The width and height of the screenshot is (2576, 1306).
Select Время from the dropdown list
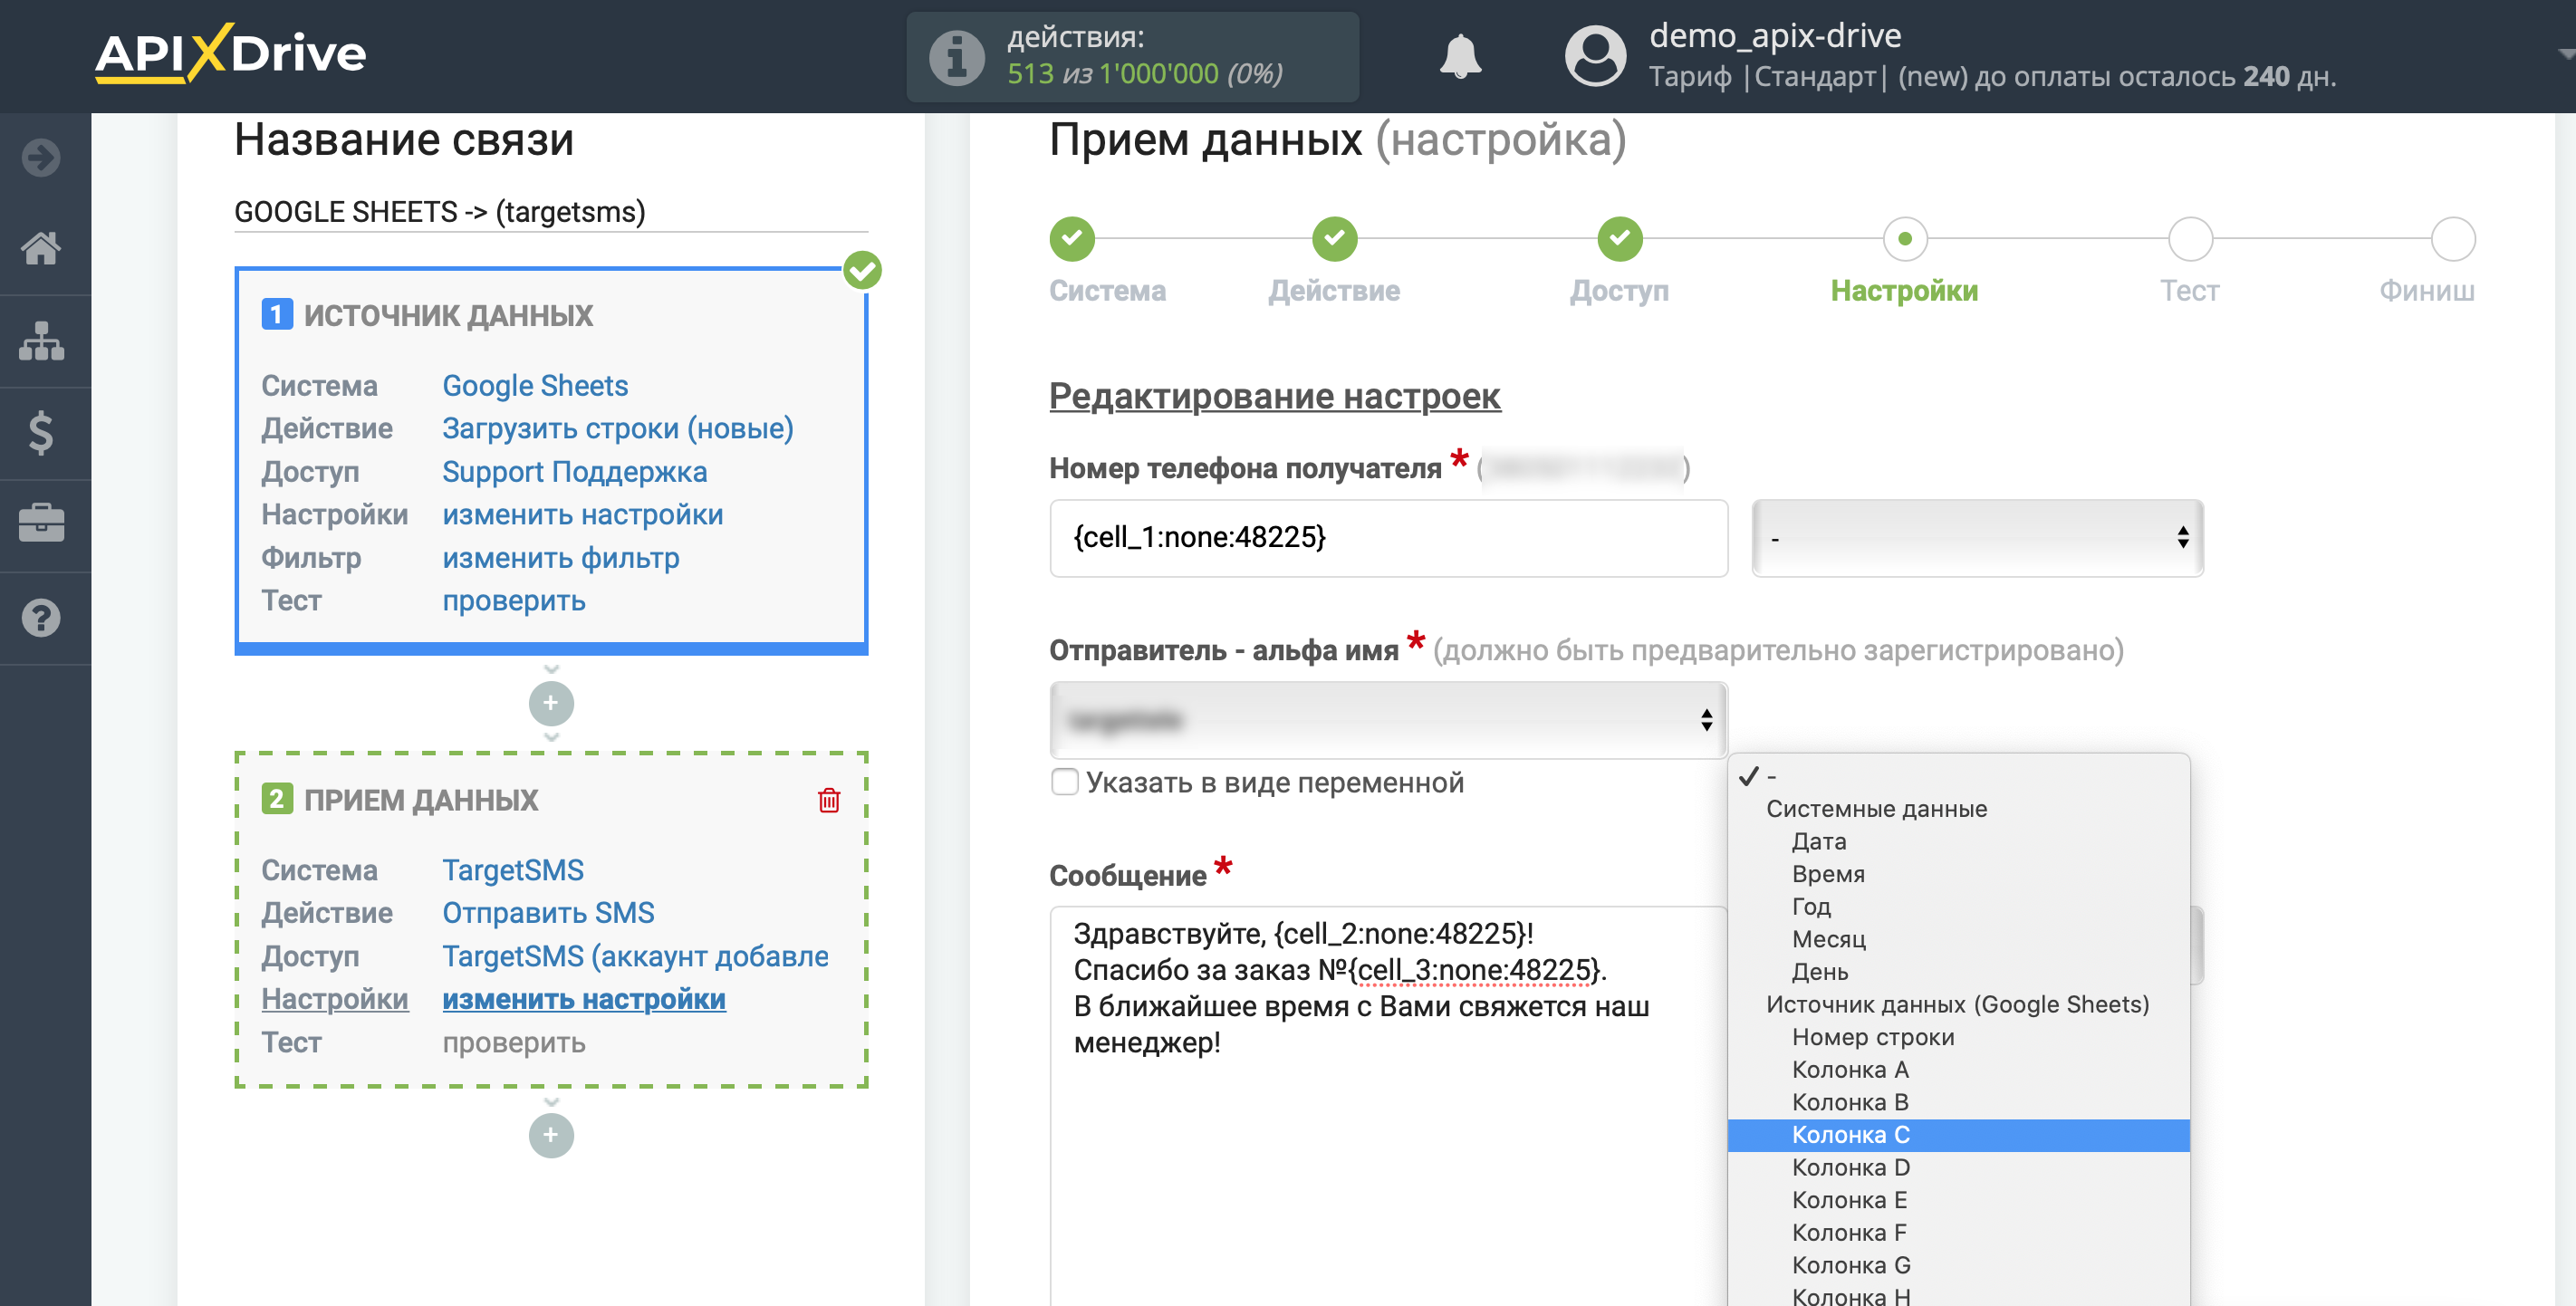tap(1958, 873)
